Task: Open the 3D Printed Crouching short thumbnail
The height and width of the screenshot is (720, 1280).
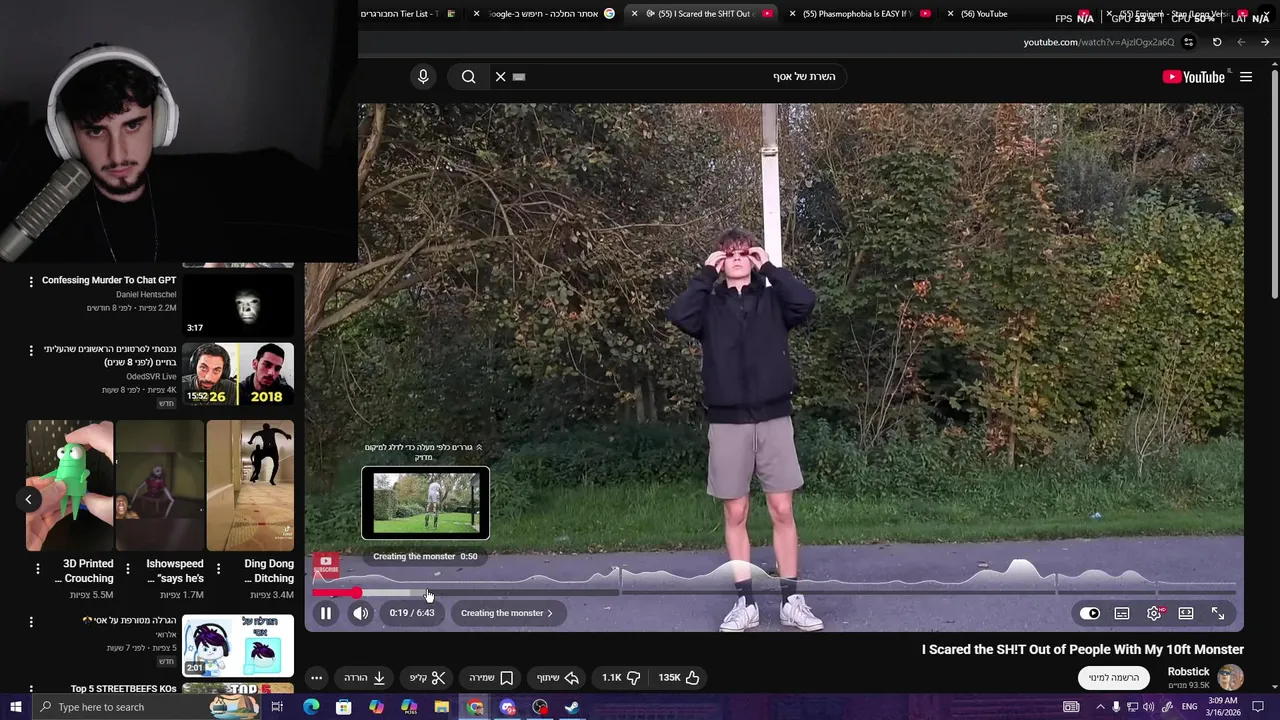Action: point(70,486)
